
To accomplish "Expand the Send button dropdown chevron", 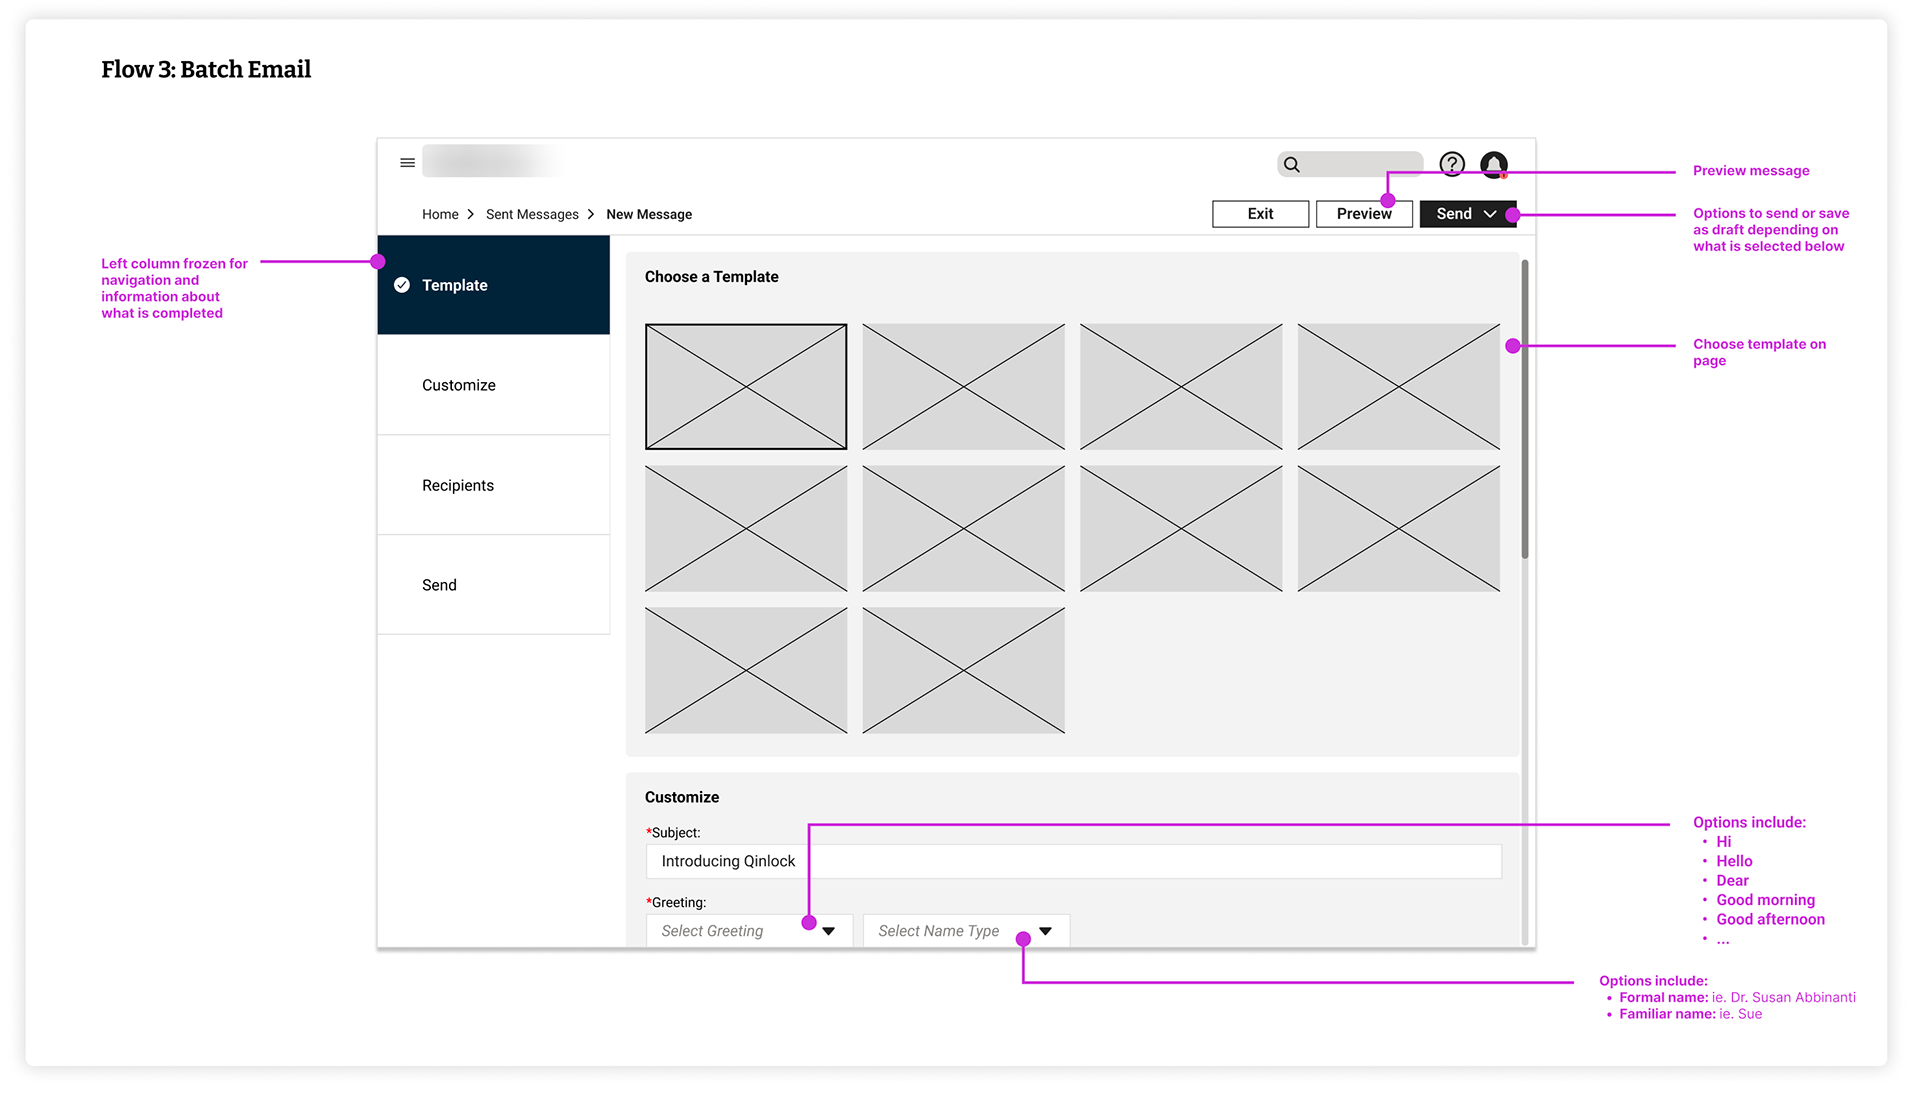I will coord(1490,214).
